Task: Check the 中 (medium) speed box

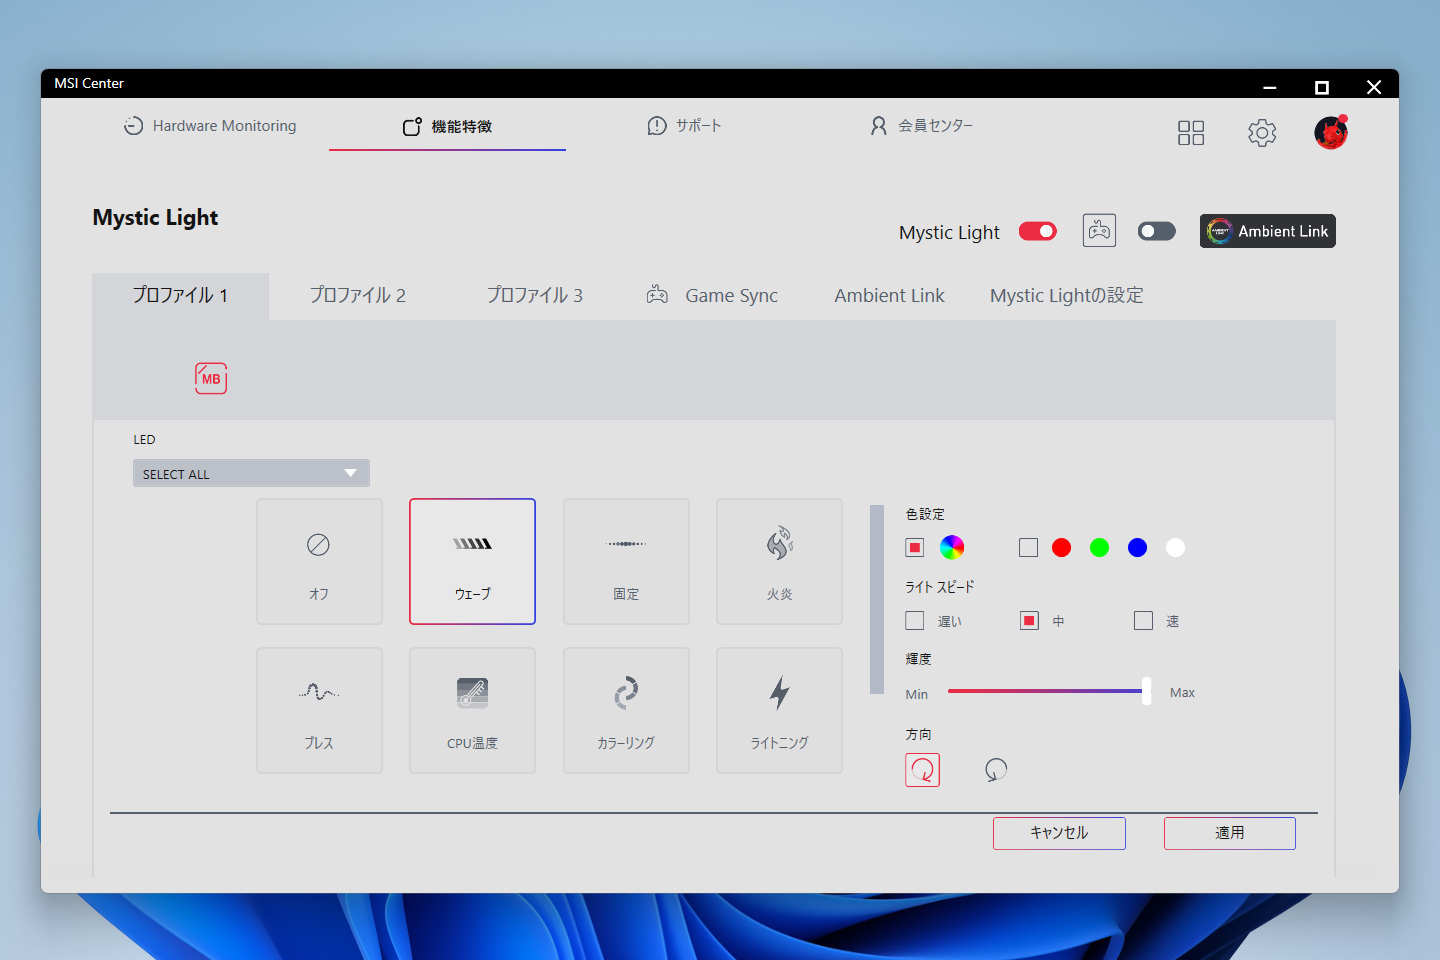Action: click(1029, 621)
